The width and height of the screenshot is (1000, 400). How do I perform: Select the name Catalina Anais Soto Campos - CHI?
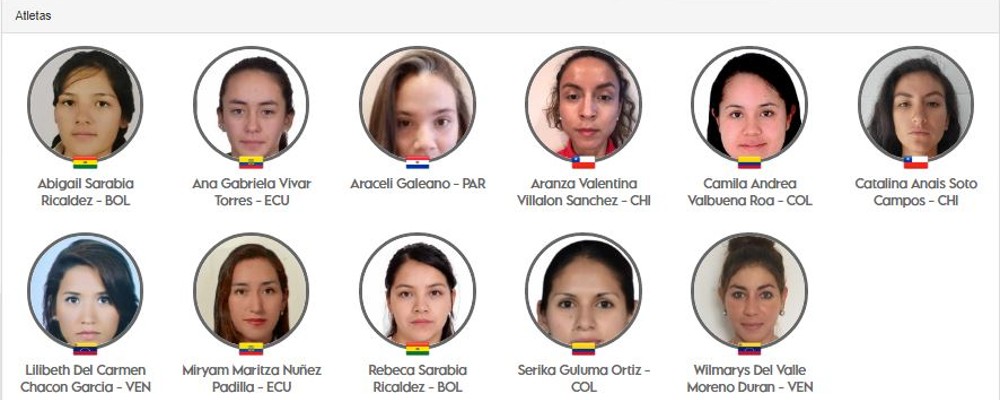tap(916, 192)
